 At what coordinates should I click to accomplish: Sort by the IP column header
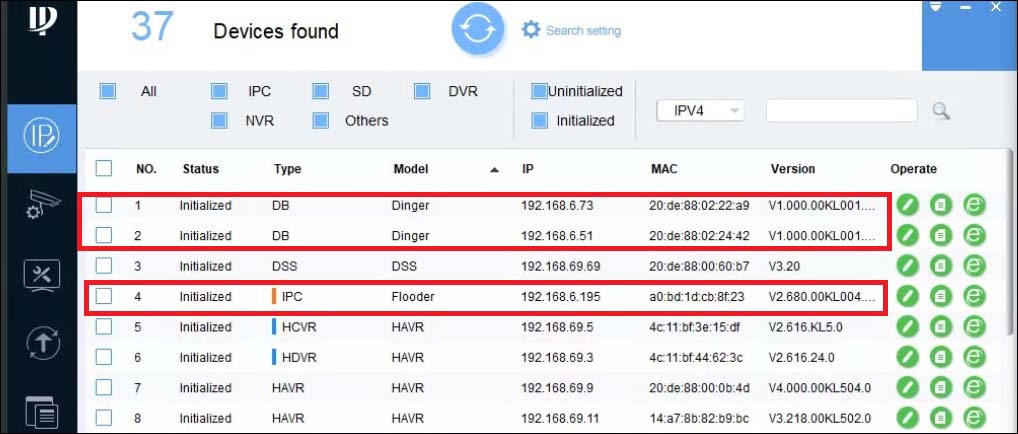tap(528, 169)
